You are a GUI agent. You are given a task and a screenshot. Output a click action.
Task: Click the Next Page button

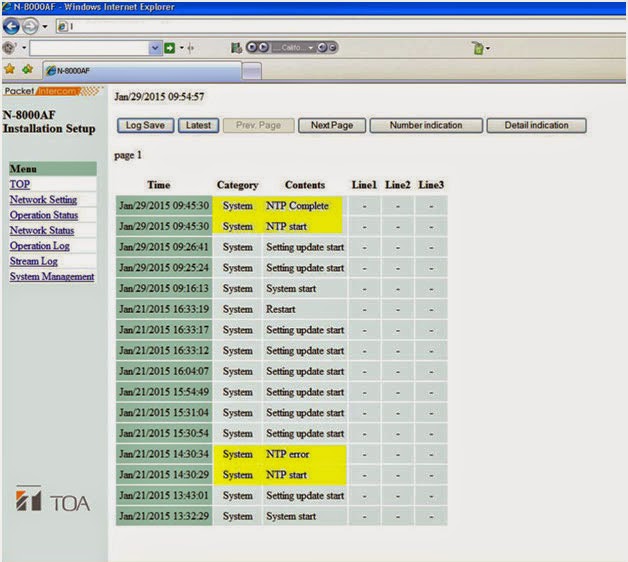pos(332,125)
